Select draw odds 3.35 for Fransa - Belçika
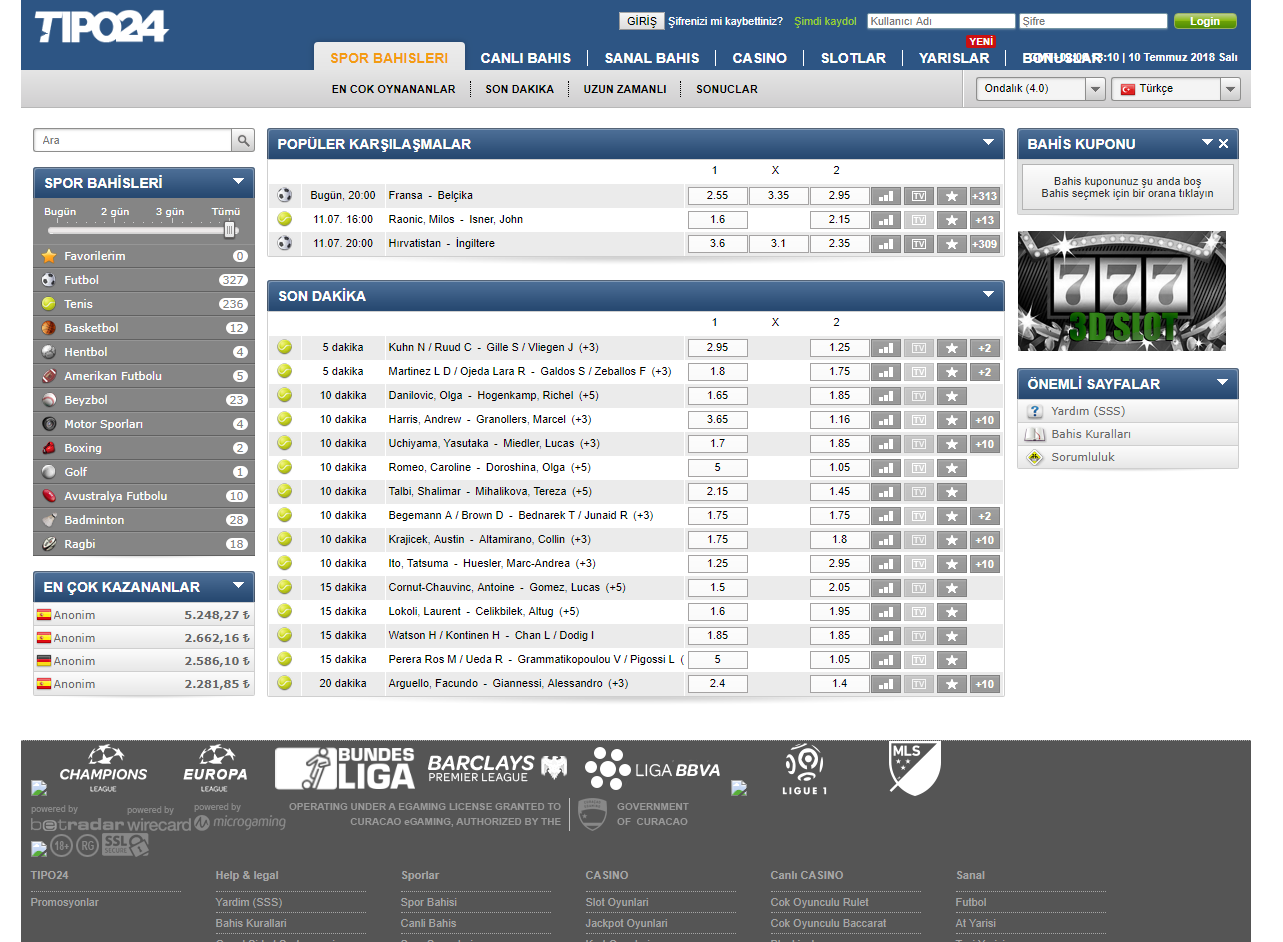This screenshot has height=942, width=1283. pyautogui.click(x=778, y=196)
